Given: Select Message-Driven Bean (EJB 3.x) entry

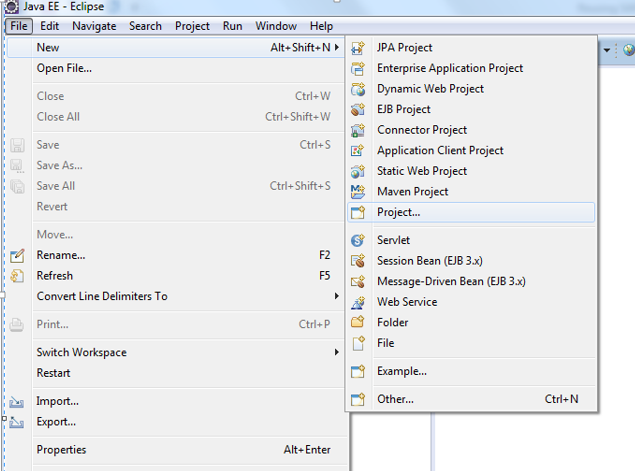Looking at the screenshot, I should click(471, 281).
